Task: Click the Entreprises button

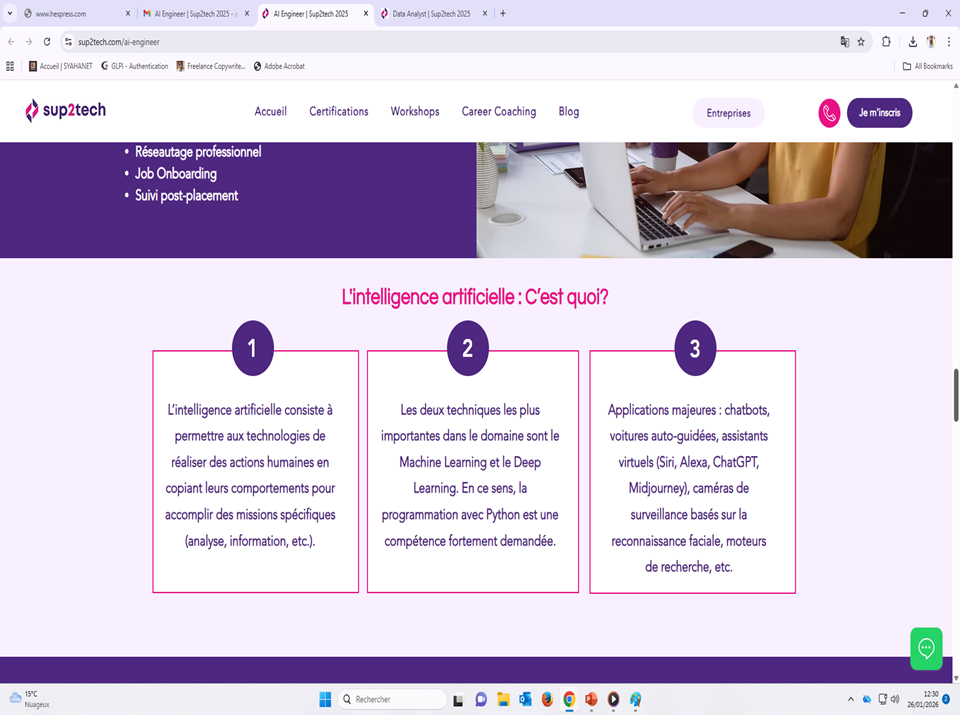Action: click(x=728, y=113)
